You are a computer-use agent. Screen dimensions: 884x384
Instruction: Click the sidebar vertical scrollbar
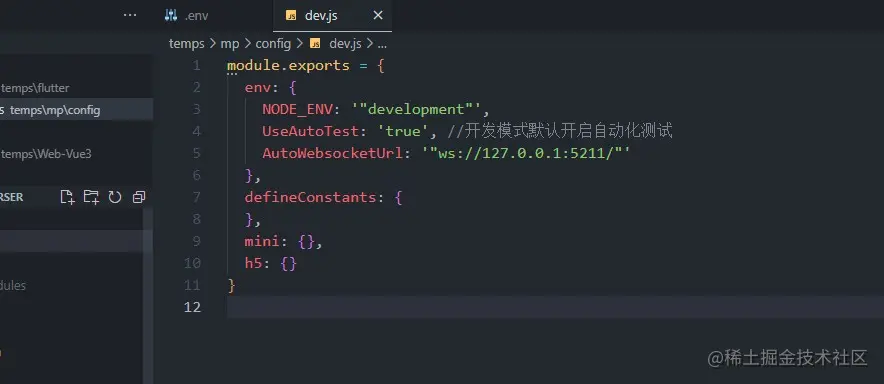[148, 296]
